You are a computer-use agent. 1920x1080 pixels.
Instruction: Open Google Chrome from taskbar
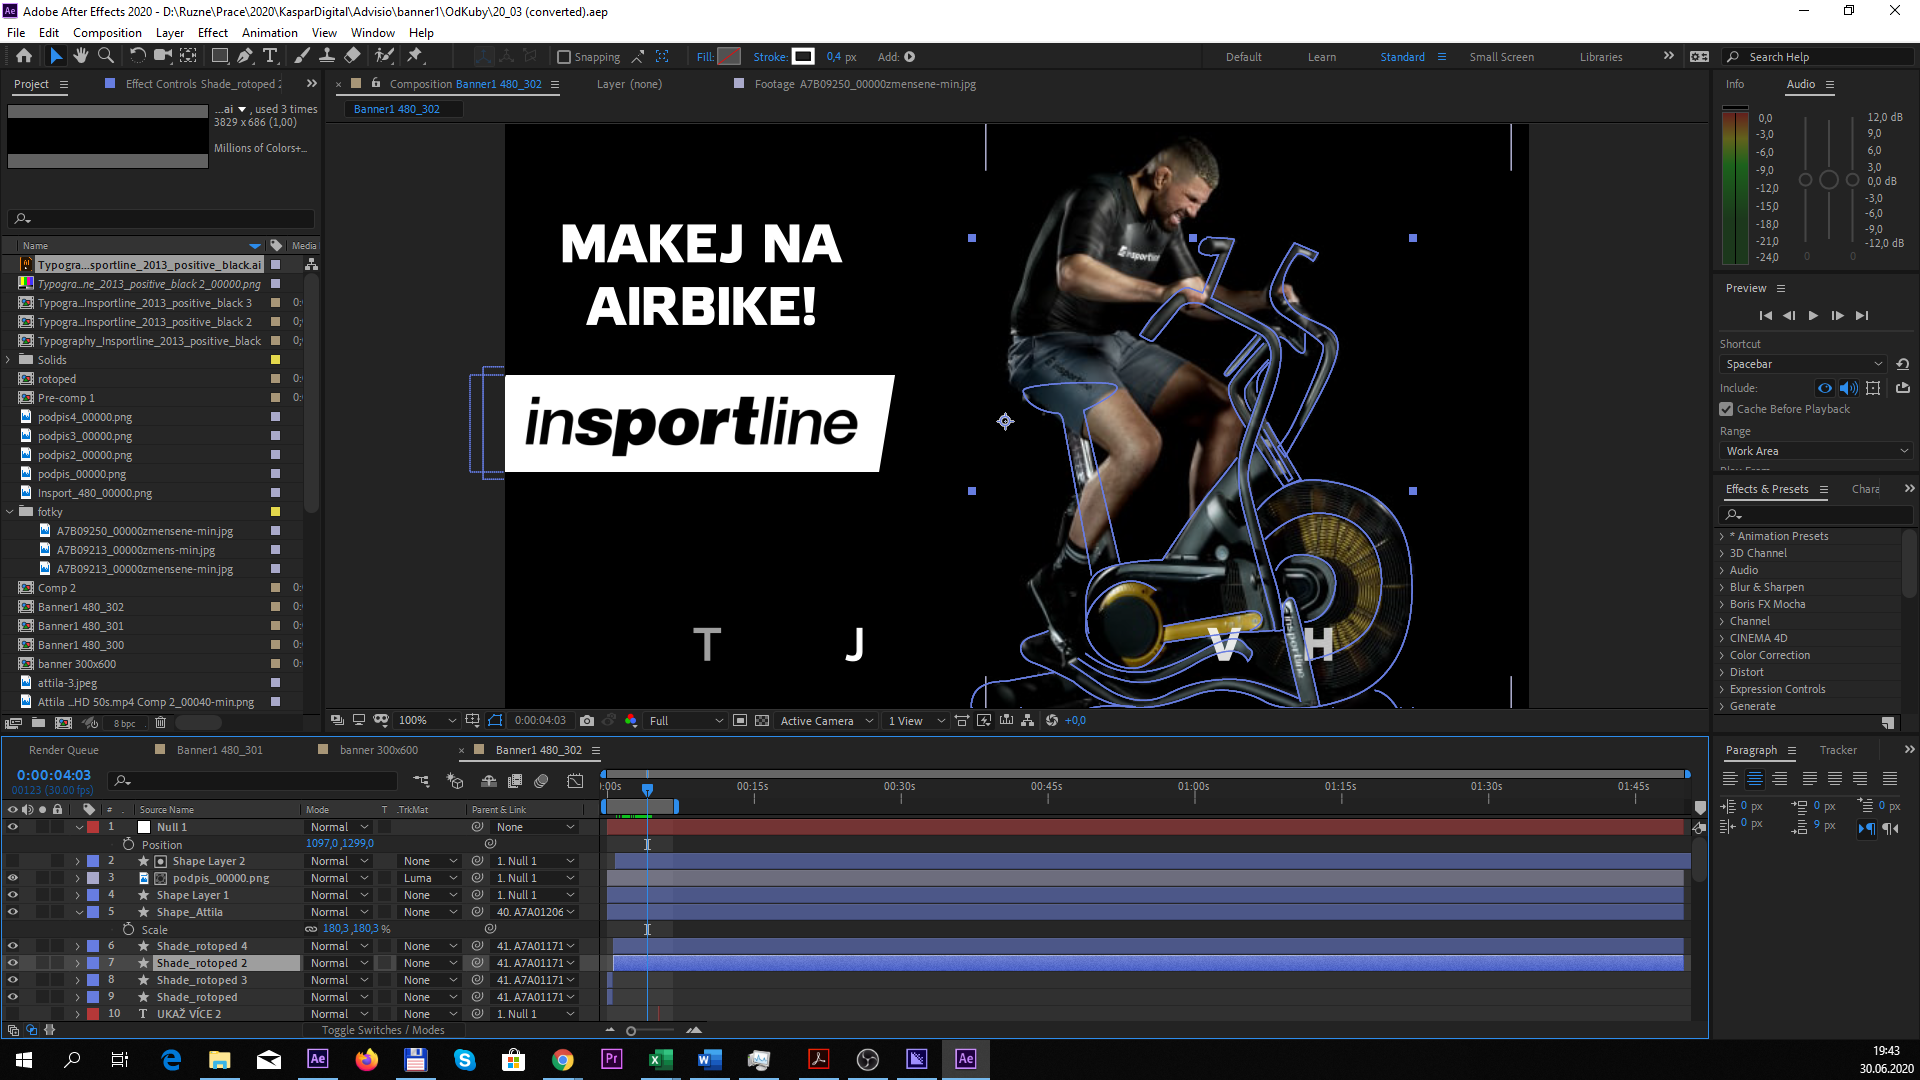click(563, 1059)
